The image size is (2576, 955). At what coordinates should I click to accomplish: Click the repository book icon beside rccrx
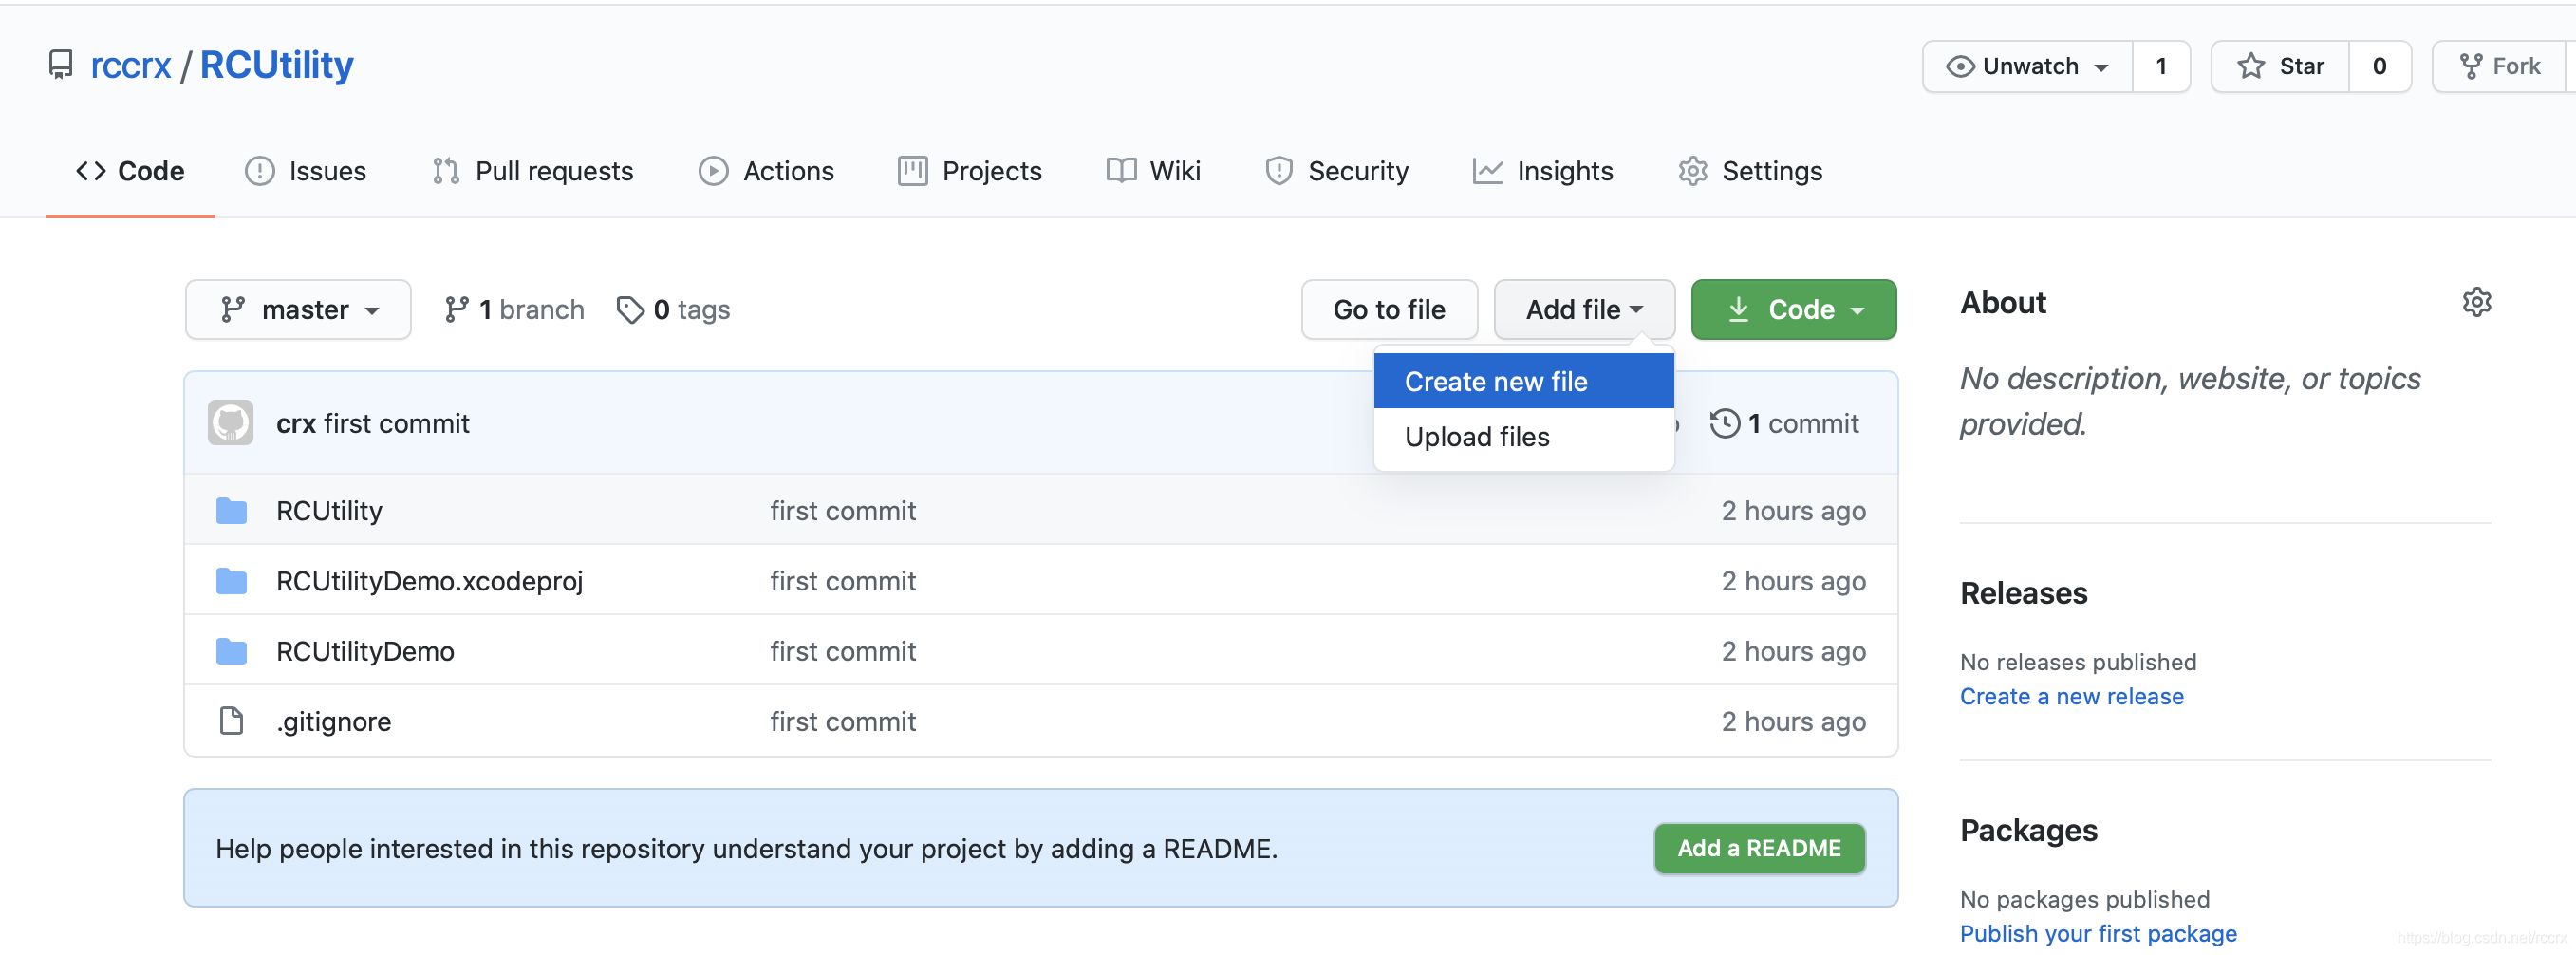click(x=61, y=65)
